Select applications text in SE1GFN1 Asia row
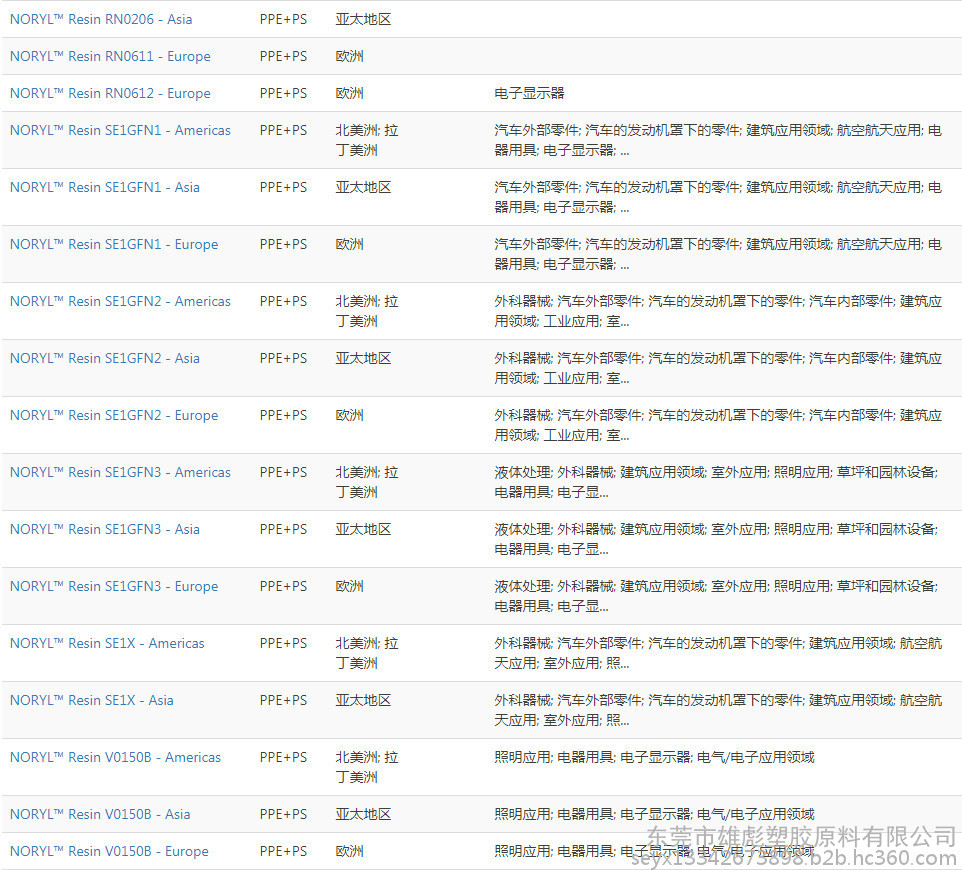This screenshot has height=870, width=962. pos(718,198)
